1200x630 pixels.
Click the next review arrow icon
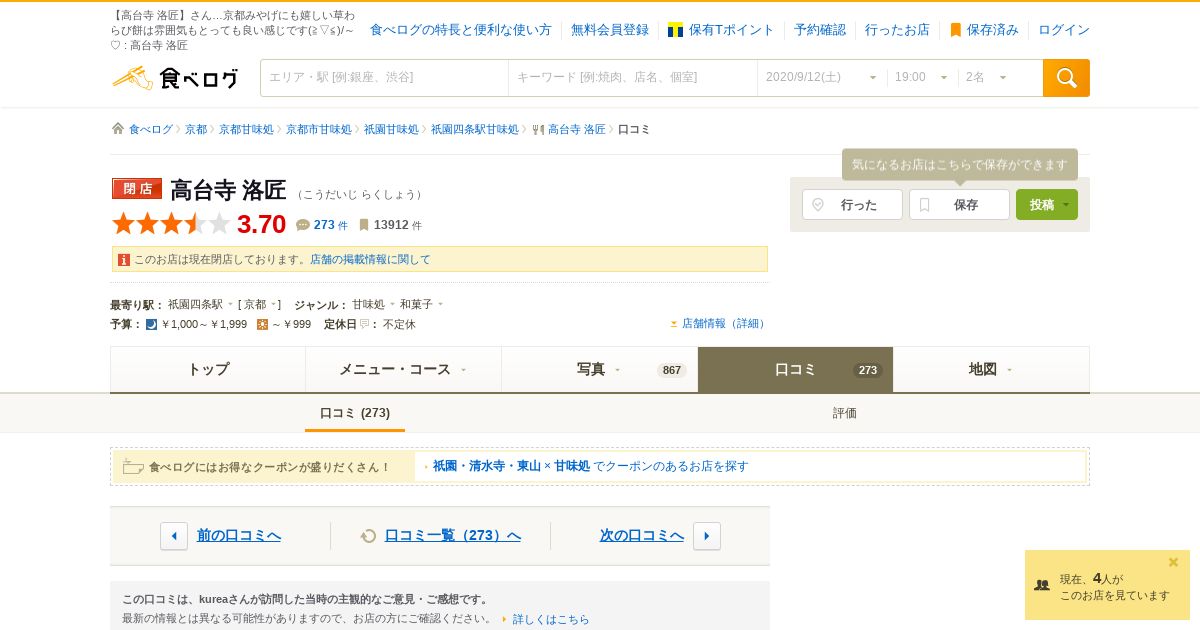click(707, 536)
